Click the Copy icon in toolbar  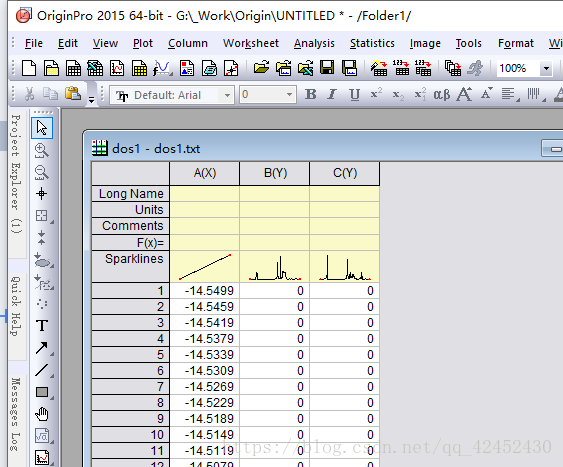coord(51,94)
